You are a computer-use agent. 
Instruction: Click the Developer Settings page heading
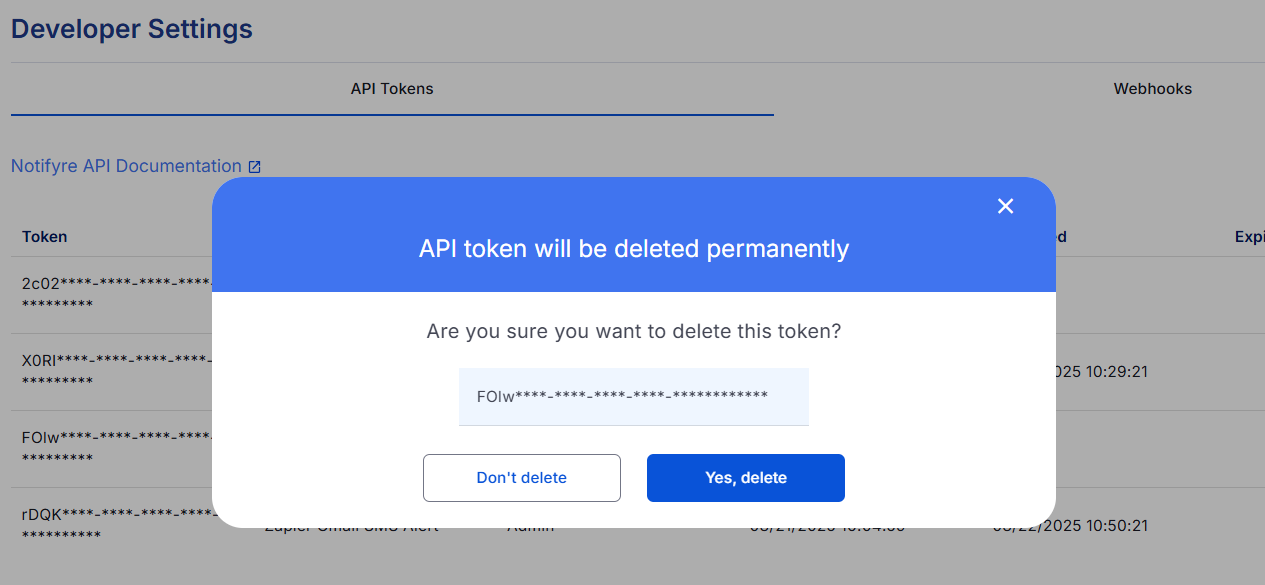(132, 29)
